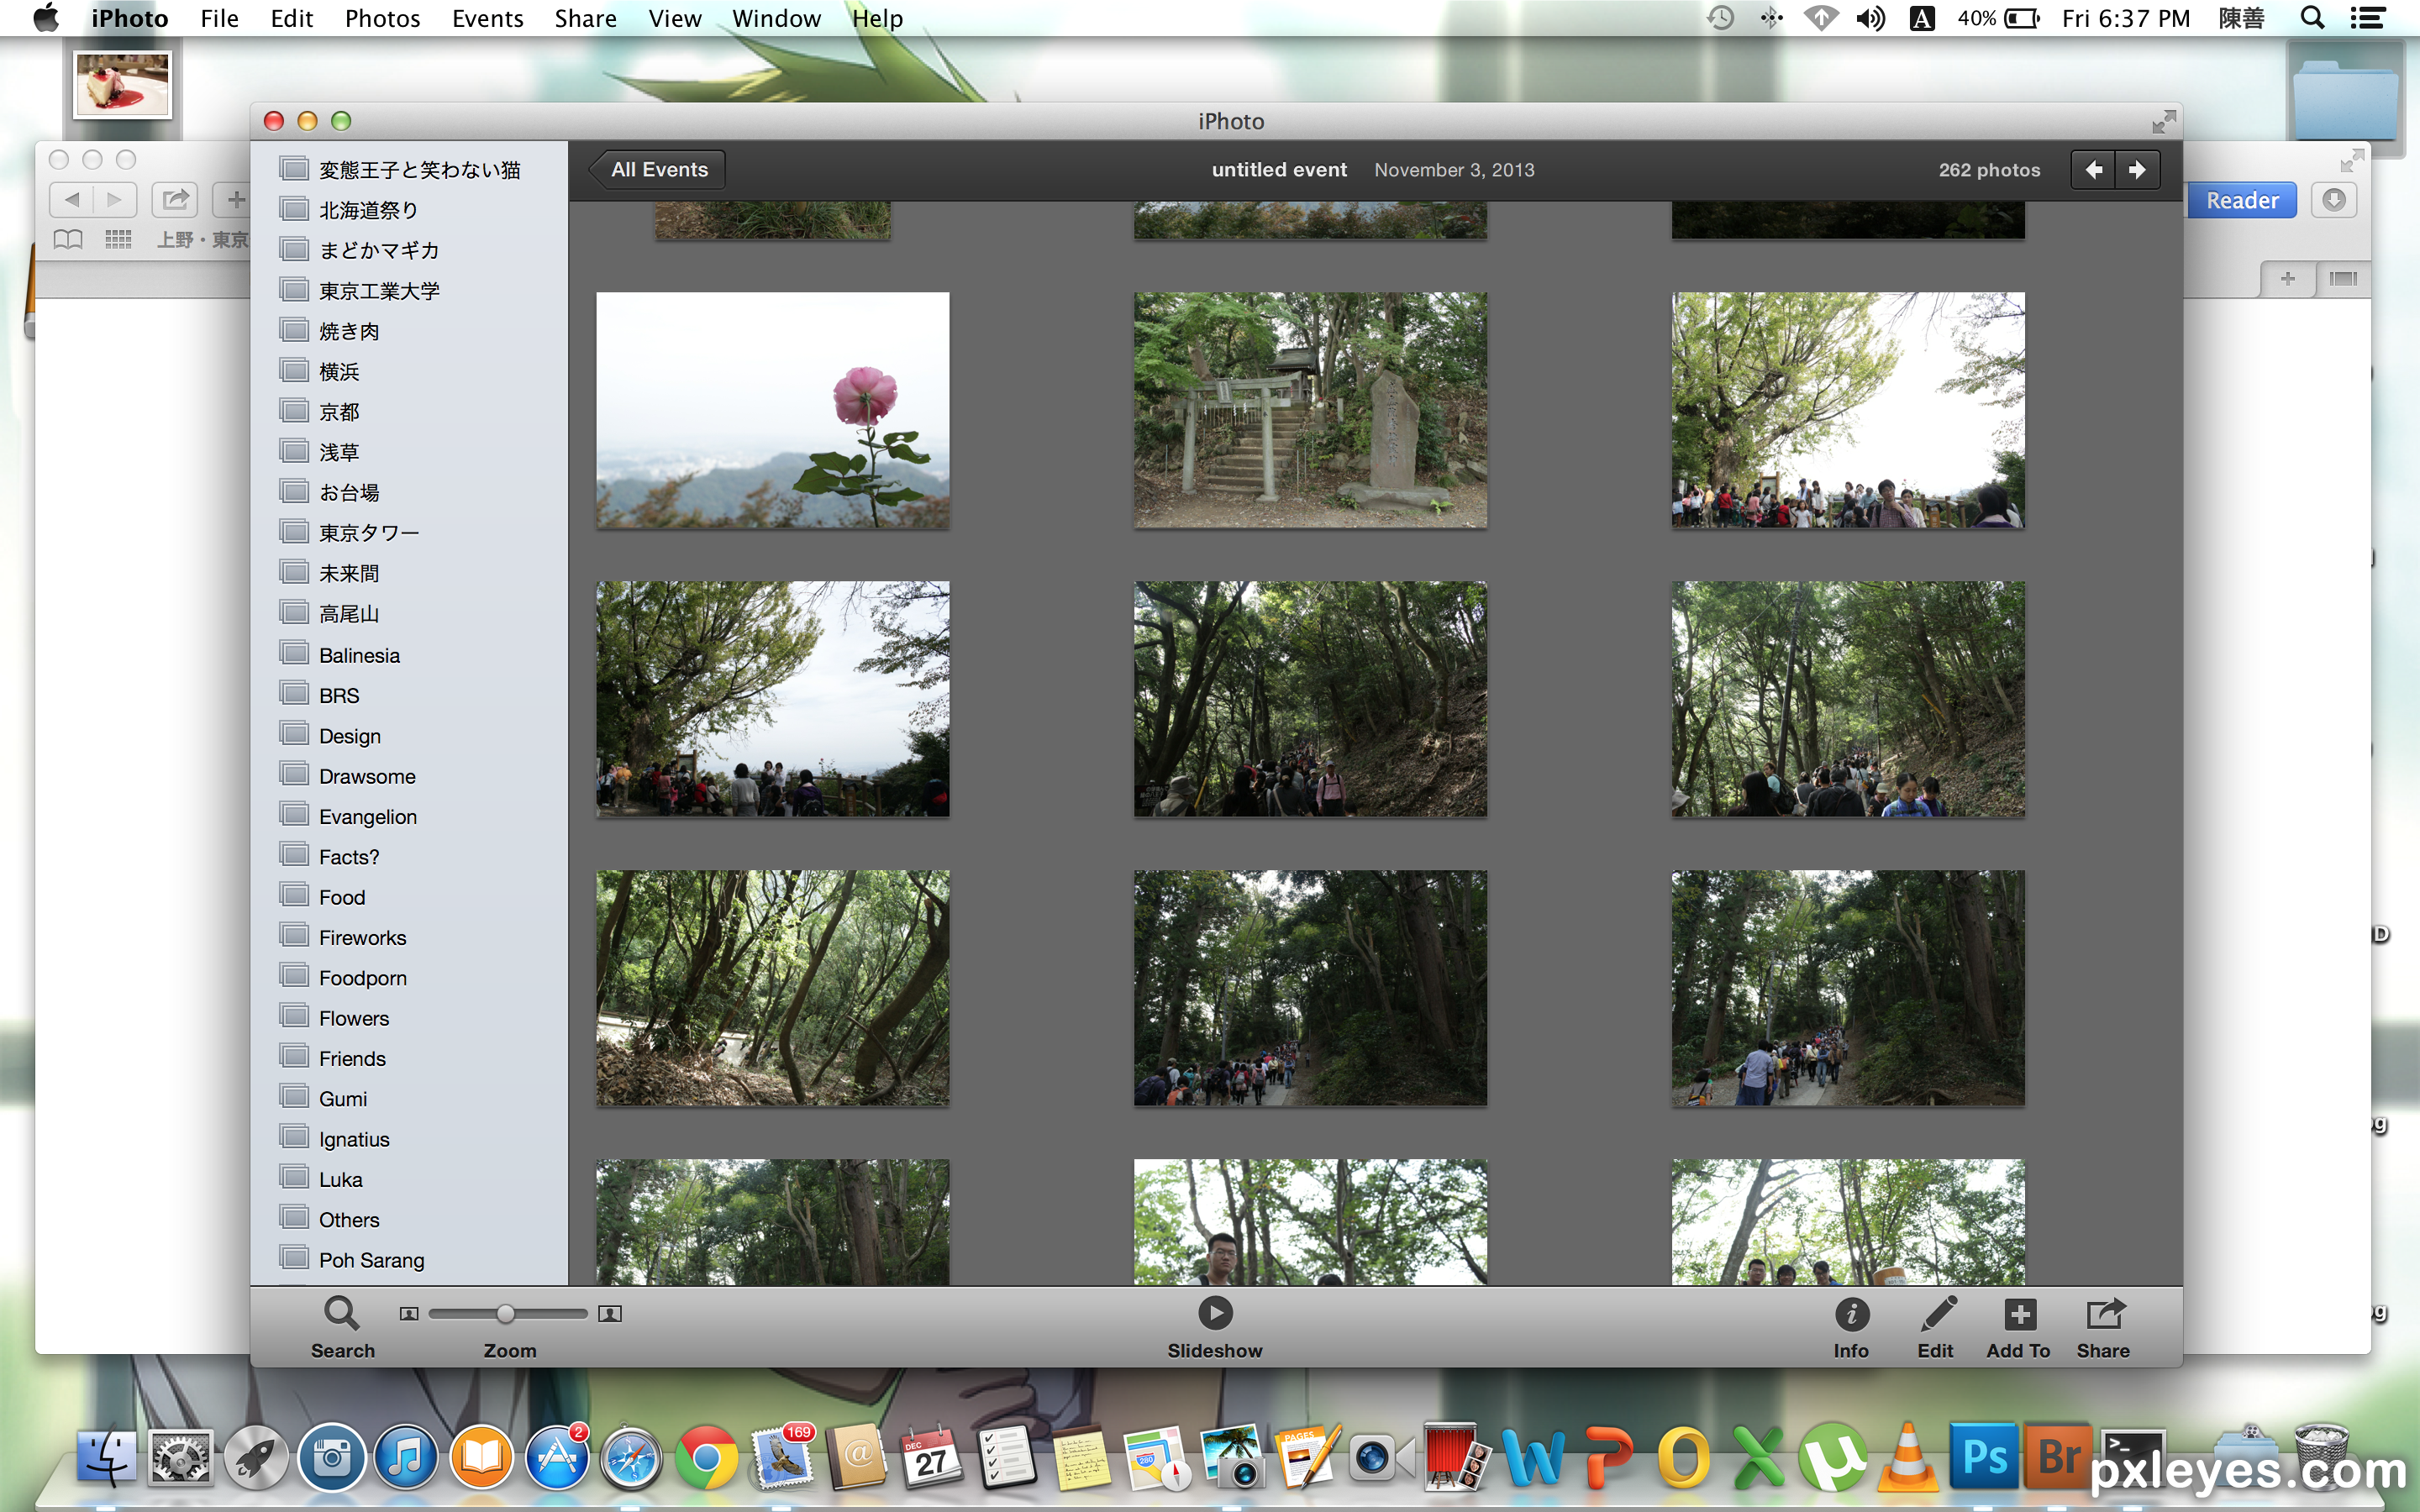
Task: Open Notification Center icon
Action: tap(2368, 18)
